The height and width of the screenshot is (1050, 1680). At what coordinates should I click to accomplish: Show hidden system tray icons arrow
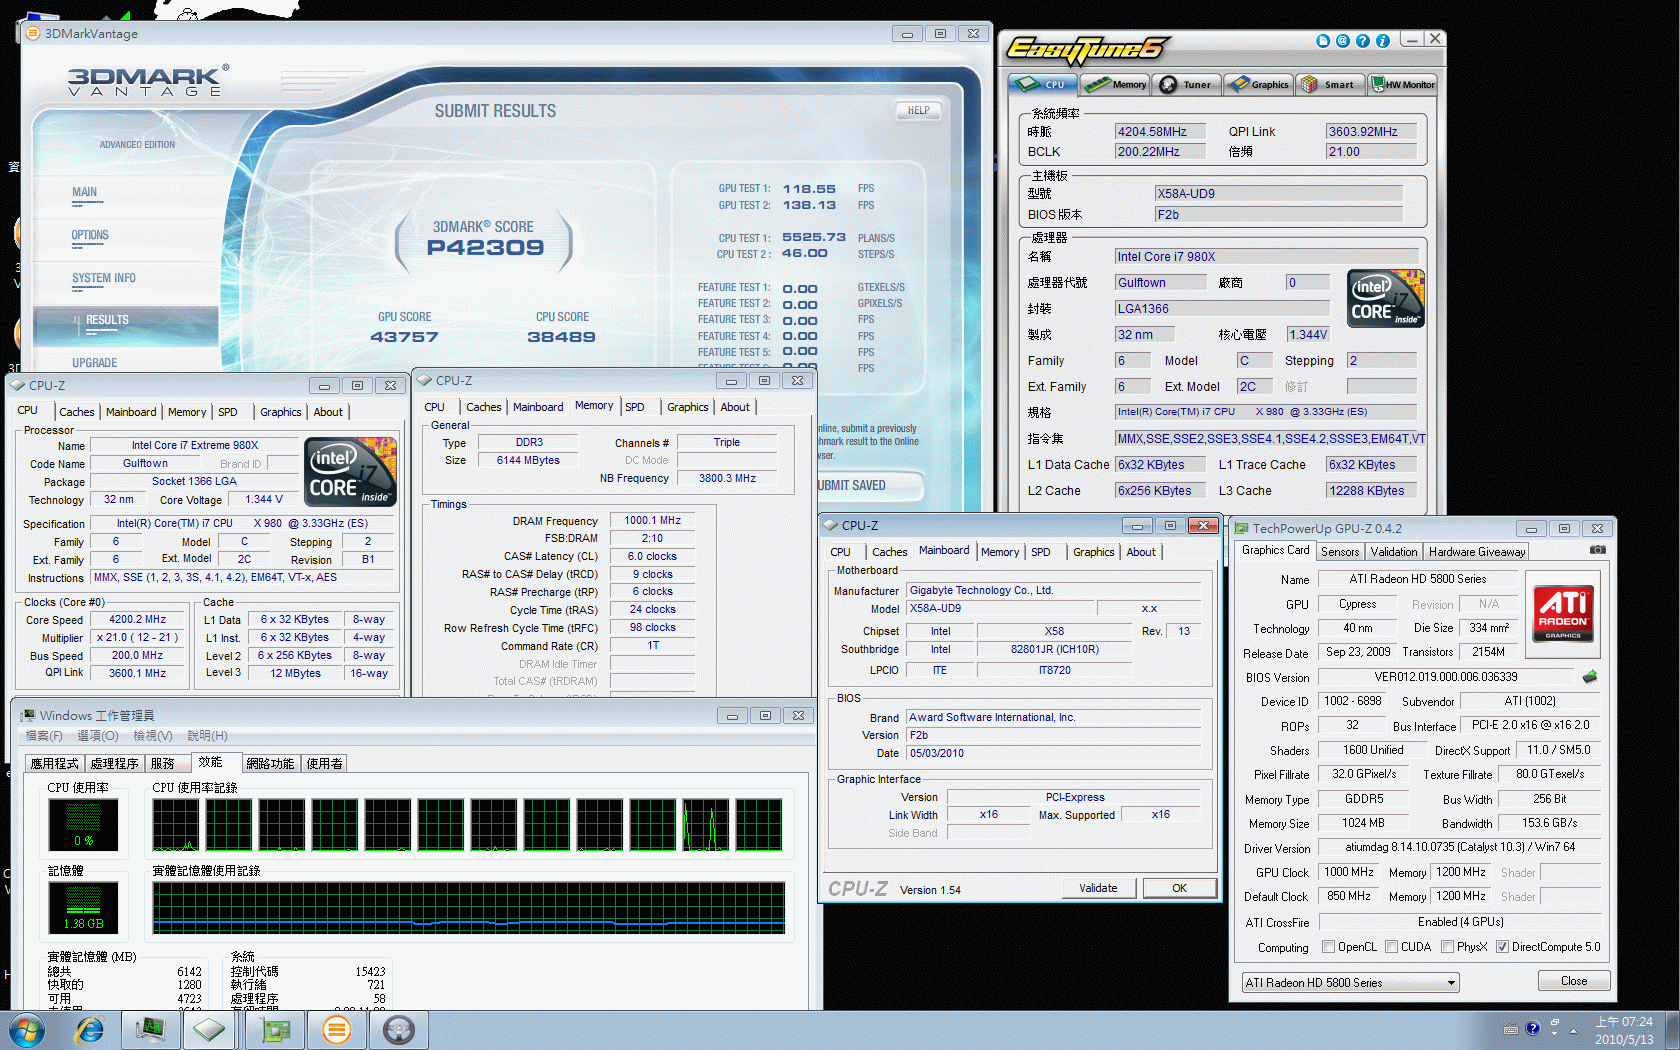click(x=1573, y=1030)
